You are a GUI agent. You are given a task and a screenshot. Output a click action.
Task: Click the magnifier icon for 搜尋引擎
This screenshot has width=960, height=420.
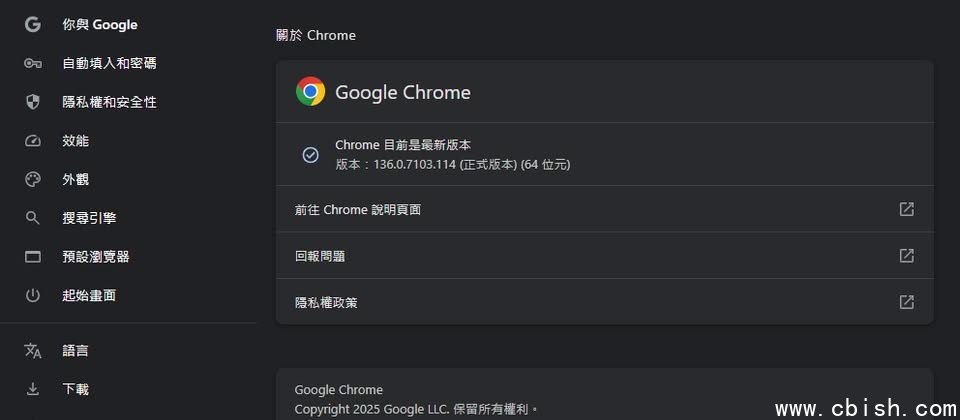point(32,218)
